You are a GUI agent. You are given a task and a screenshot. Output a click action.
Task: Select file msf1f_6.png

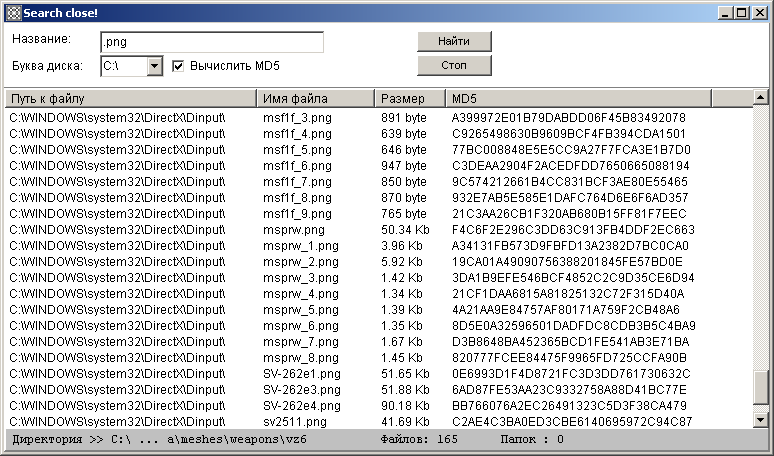(297, 166)
